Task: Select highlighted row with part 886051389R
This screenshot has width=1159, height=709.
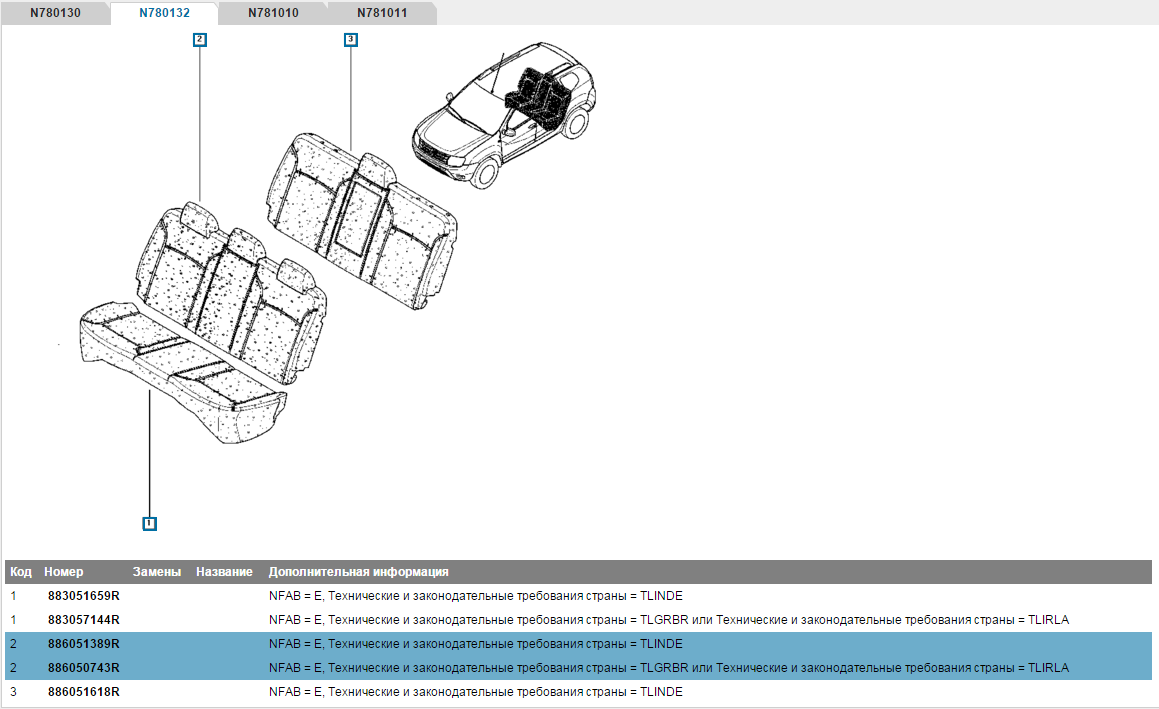Action: click(84, 644)
